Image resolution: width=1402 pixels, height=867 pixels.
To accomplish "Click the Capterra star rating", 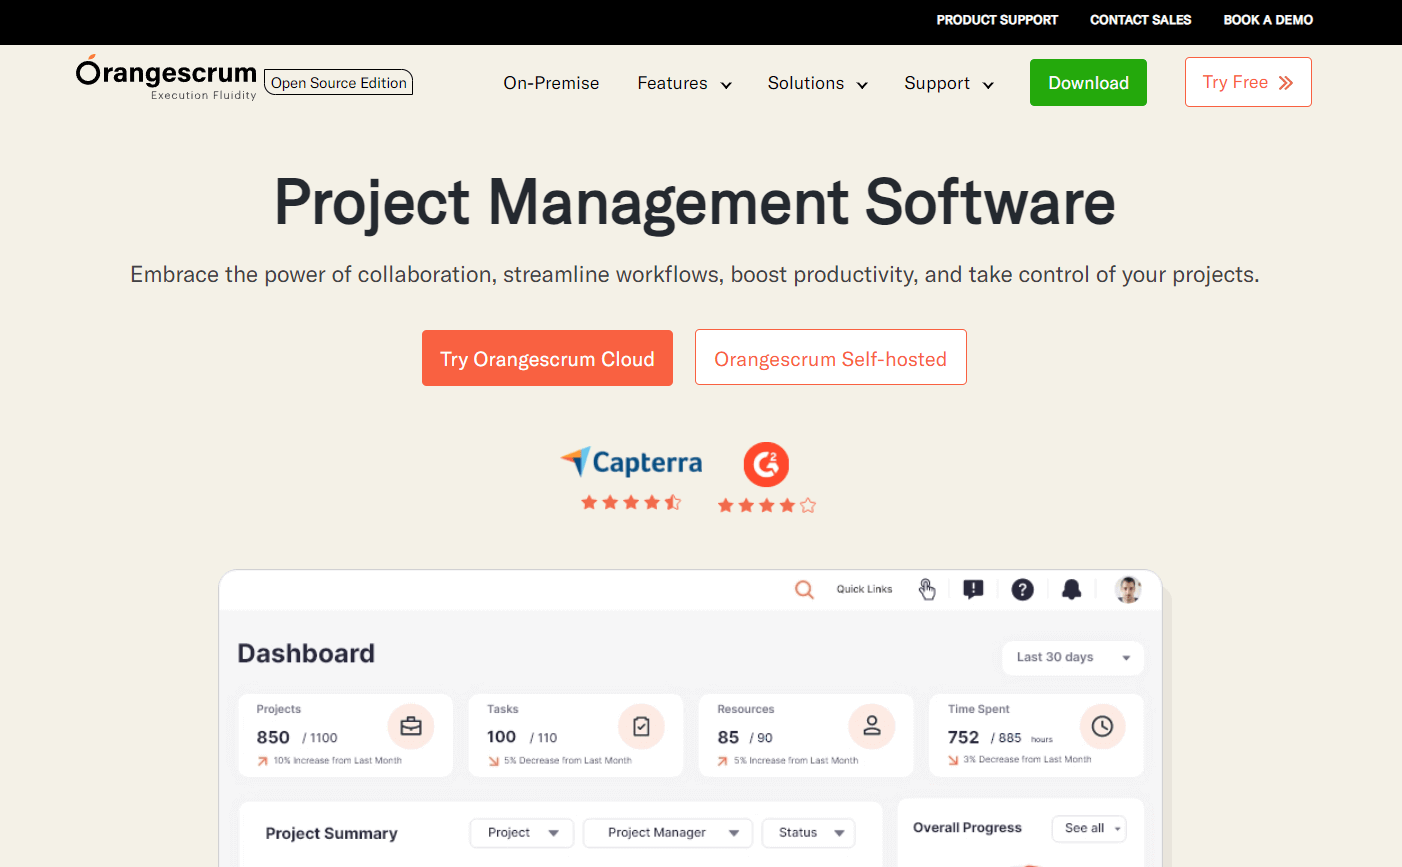I will 631,502.
